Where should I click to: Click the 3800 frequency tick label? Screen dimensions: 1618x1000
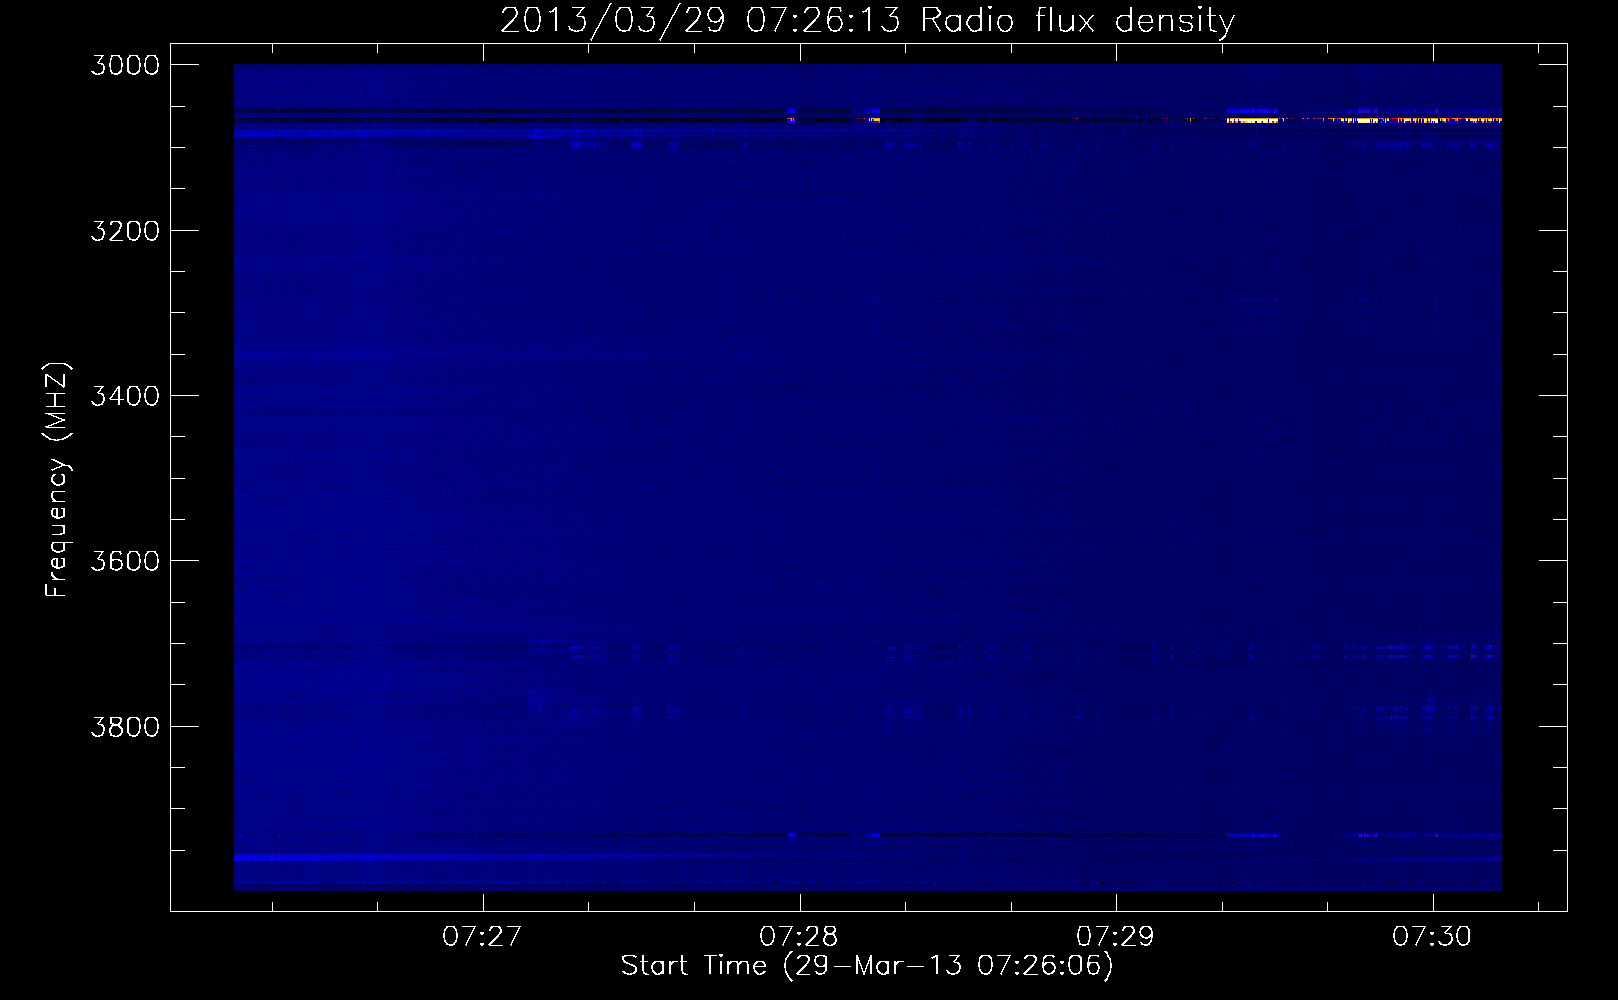125,726
